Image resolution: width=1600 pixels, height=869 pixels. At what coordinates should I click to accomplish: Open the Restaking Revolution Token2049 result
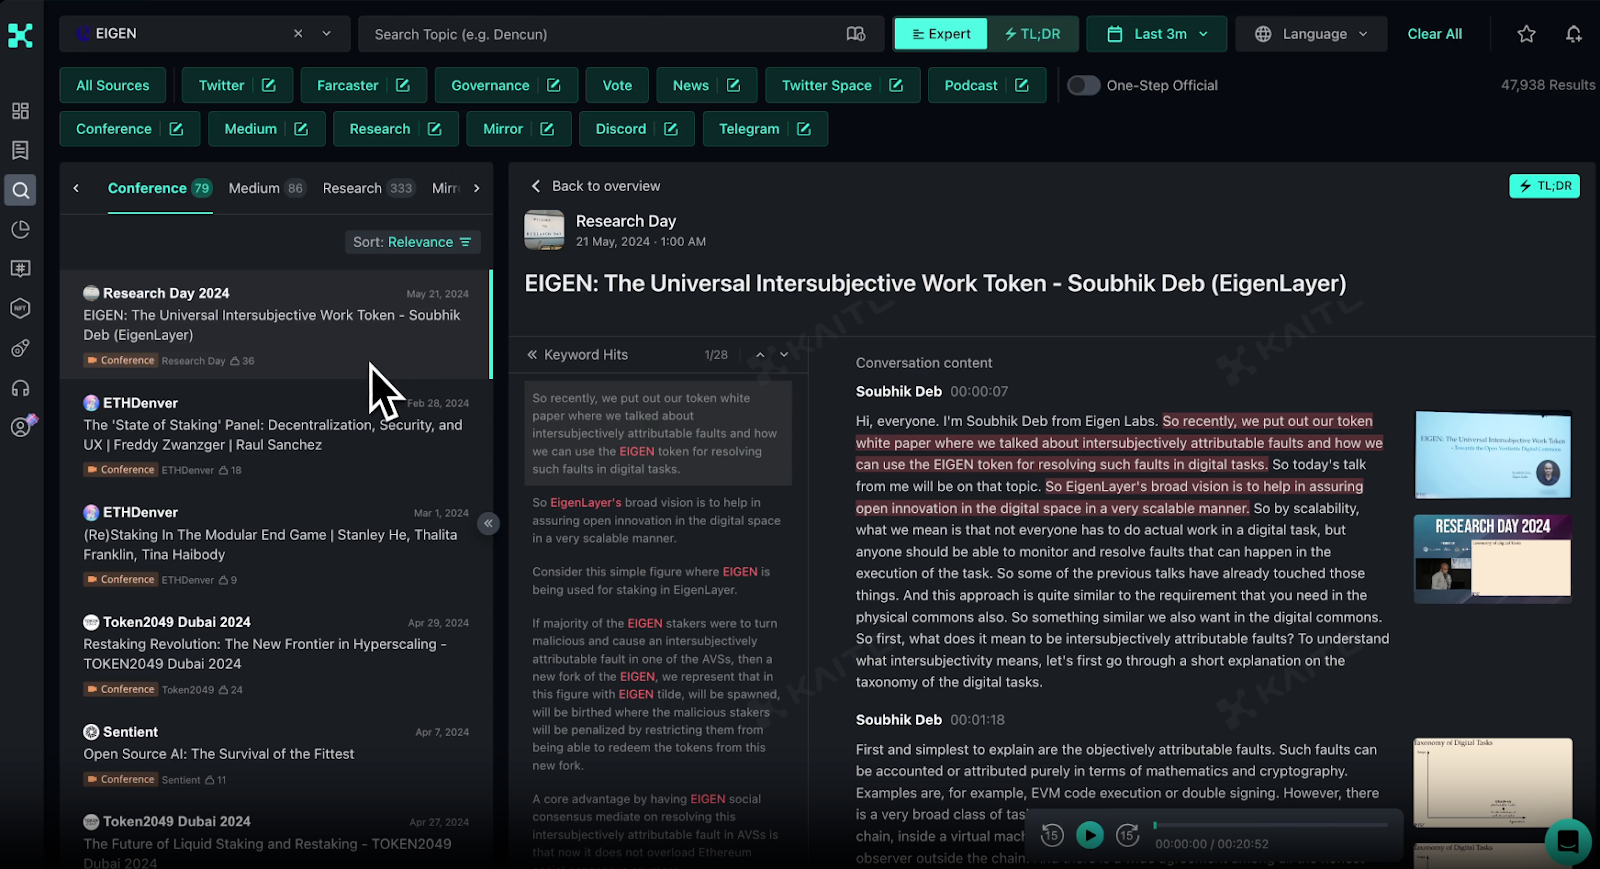point(275,655)
